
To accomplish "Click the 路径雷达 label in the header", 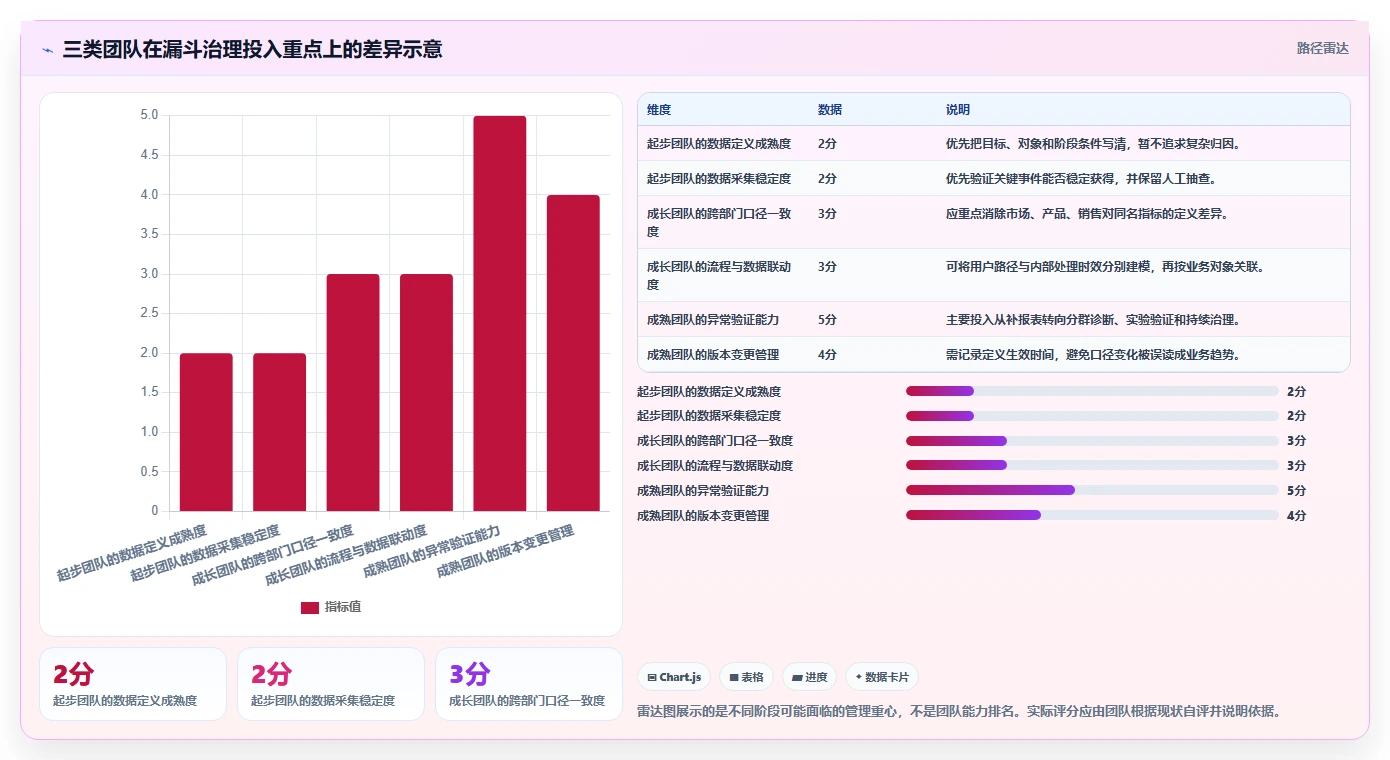I will tap(1323, 48).
